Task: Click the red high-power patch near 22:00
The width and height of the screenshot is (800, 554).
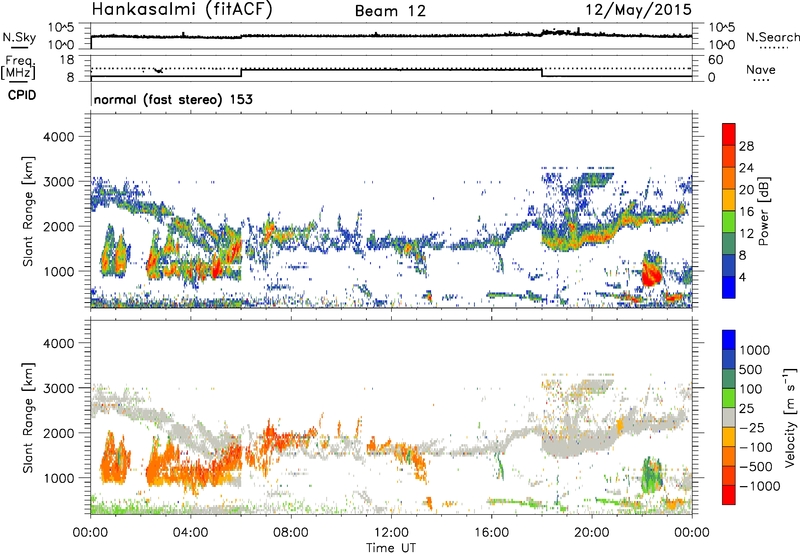Action: point(651,272)
